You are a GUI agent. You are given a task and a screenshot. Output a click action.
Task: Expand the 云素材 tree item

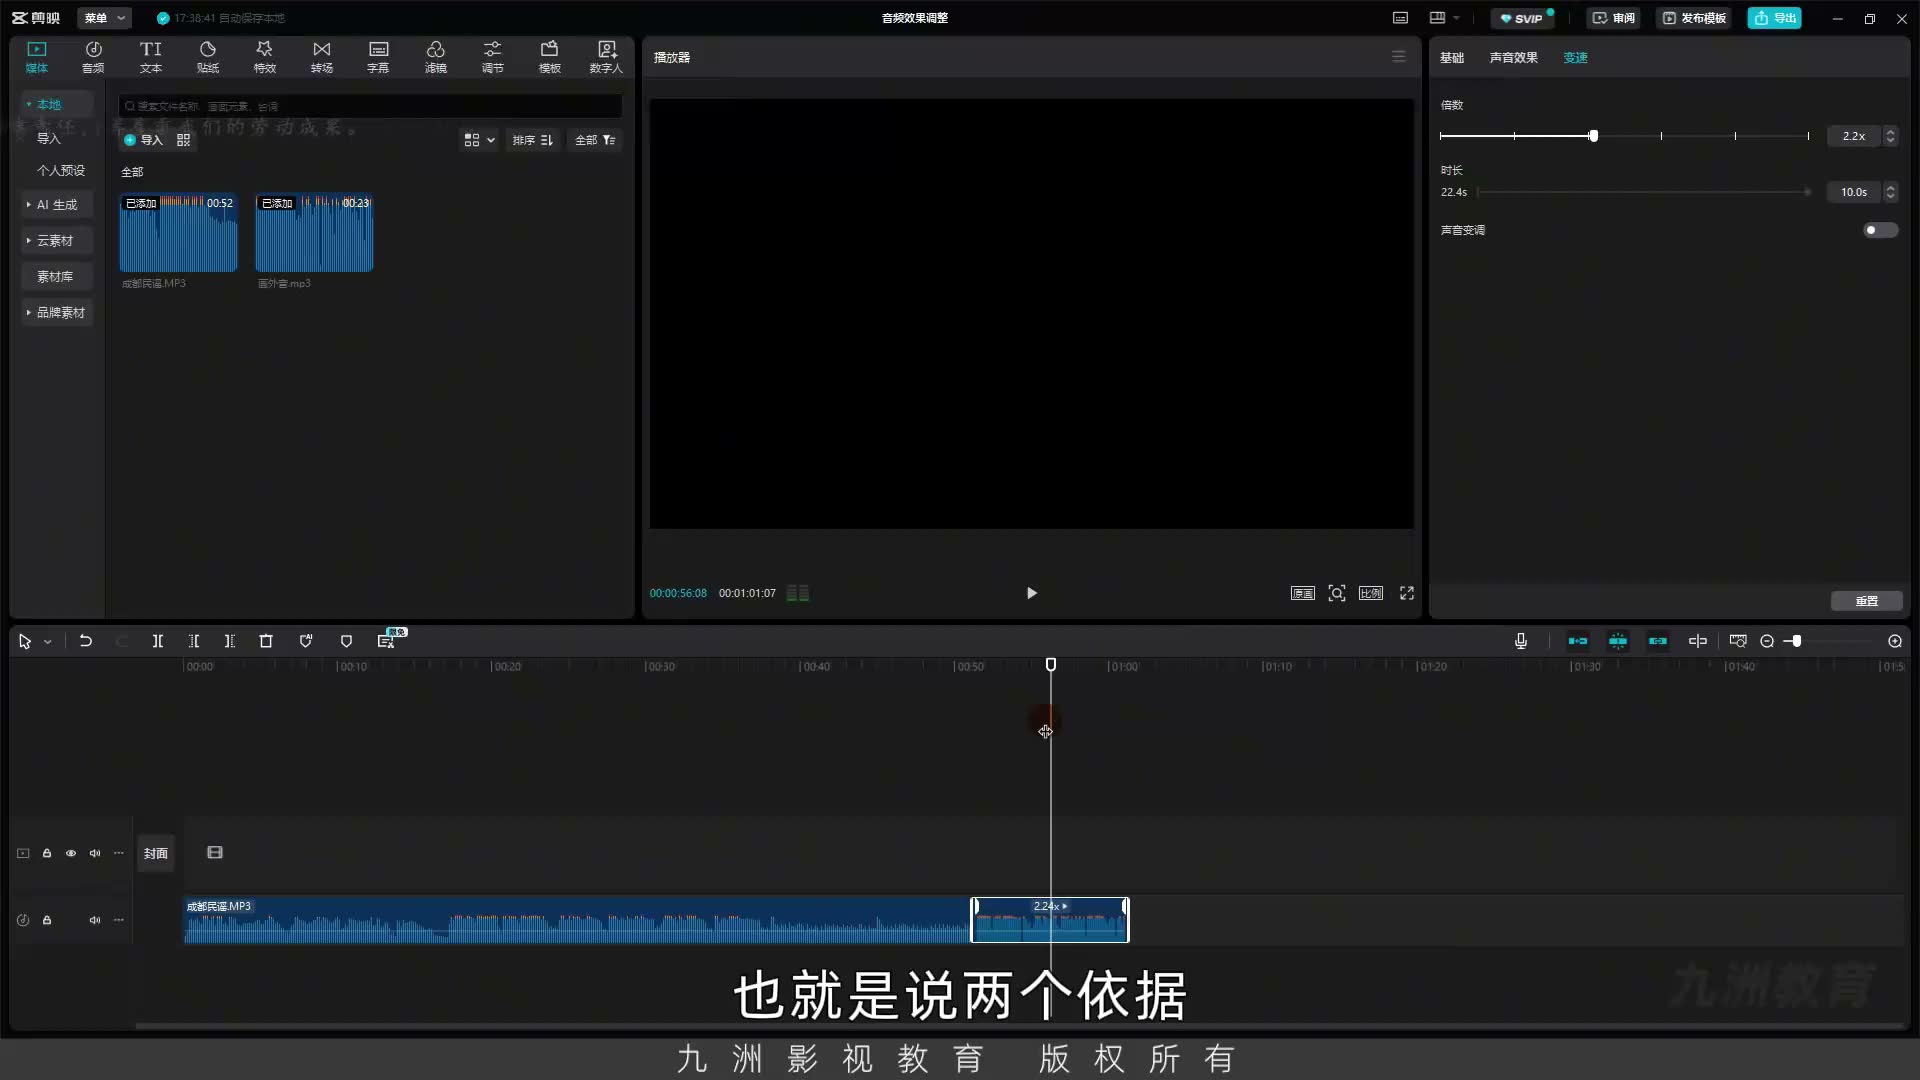pyautogui.click(x=57, y=240)
